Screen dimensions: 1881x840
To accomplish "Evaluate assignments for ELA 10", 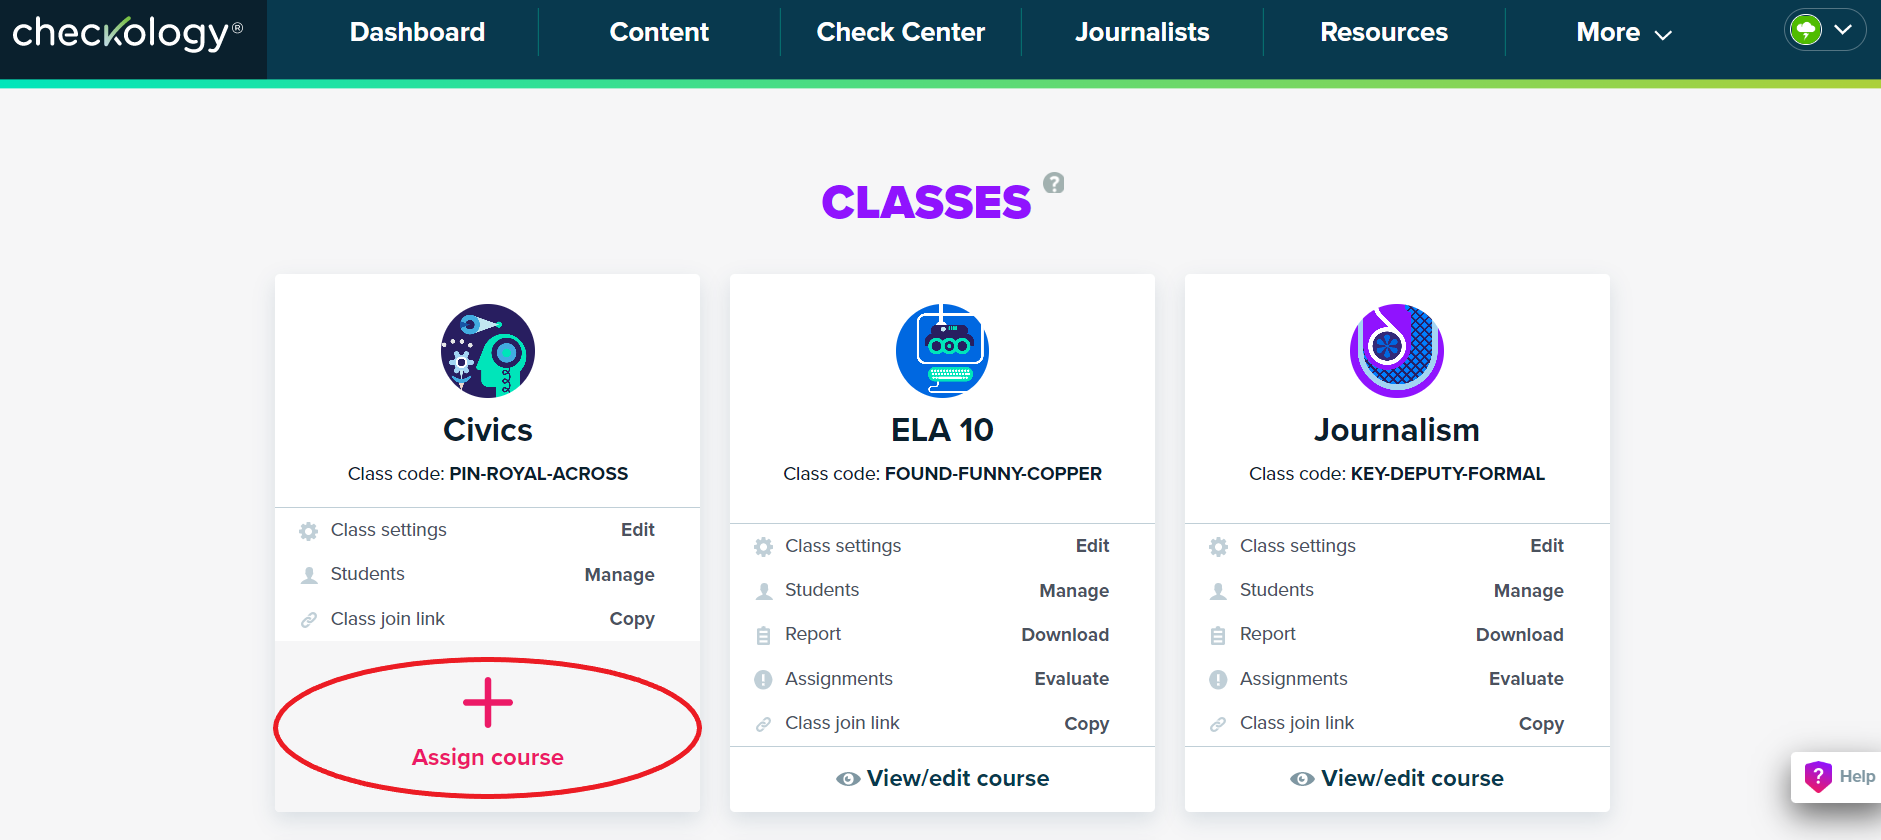I will pyautogui.click(x=1072, y=679).
